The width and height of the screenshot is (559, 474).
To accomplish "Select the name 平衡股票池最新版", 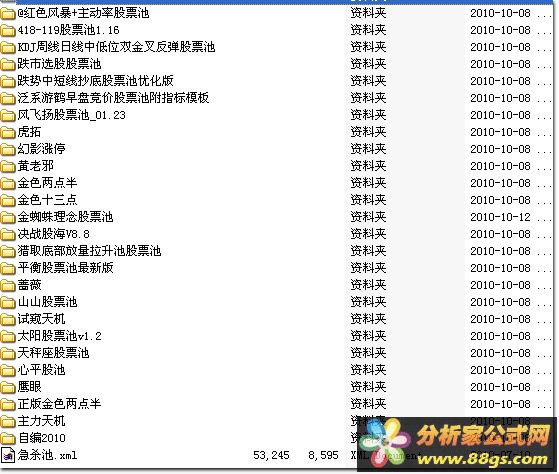I will point(66,268).
